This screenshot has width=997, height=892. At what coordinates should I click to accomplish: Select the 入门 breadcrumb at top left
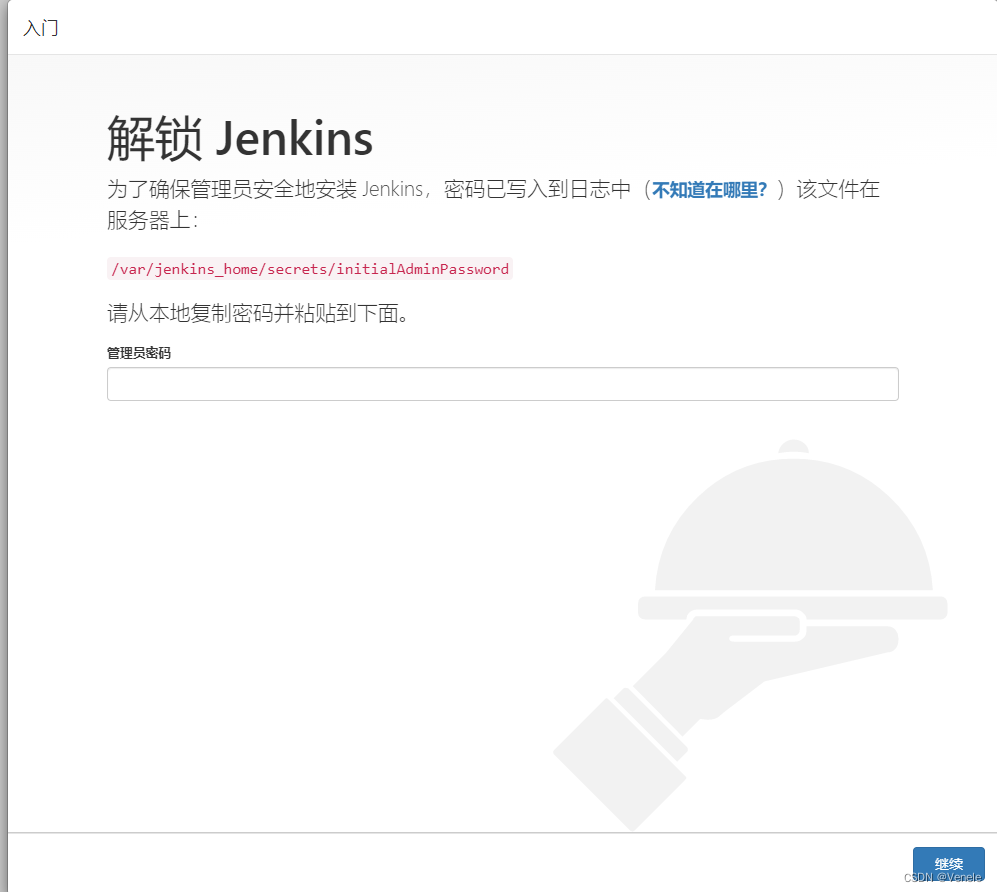coord(41,27)
